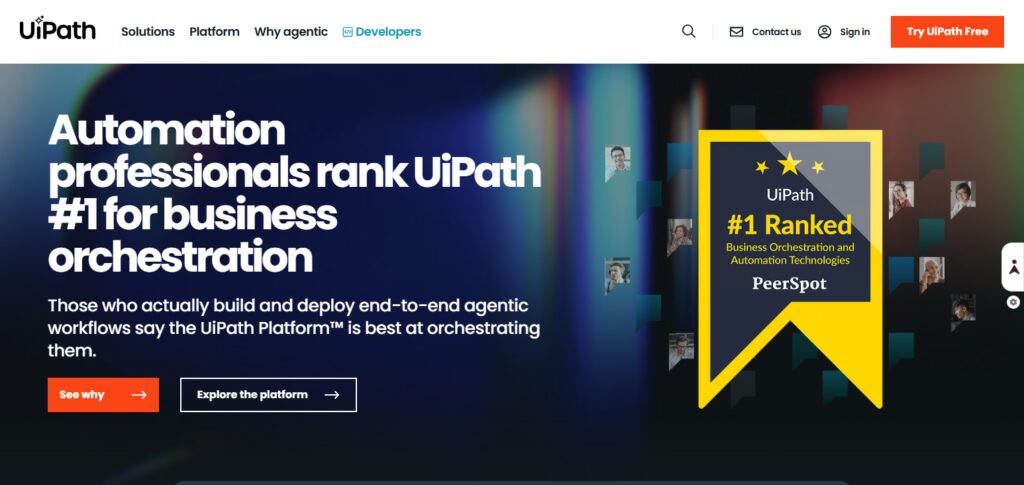Click Try UiPath Free button
Viewport: 1024px width, 485px height.
(x=947, y=31)
